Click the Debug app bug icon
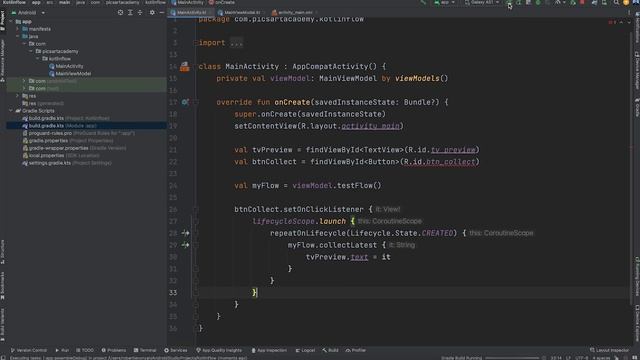The image size is (640, 360). point(538,2)
